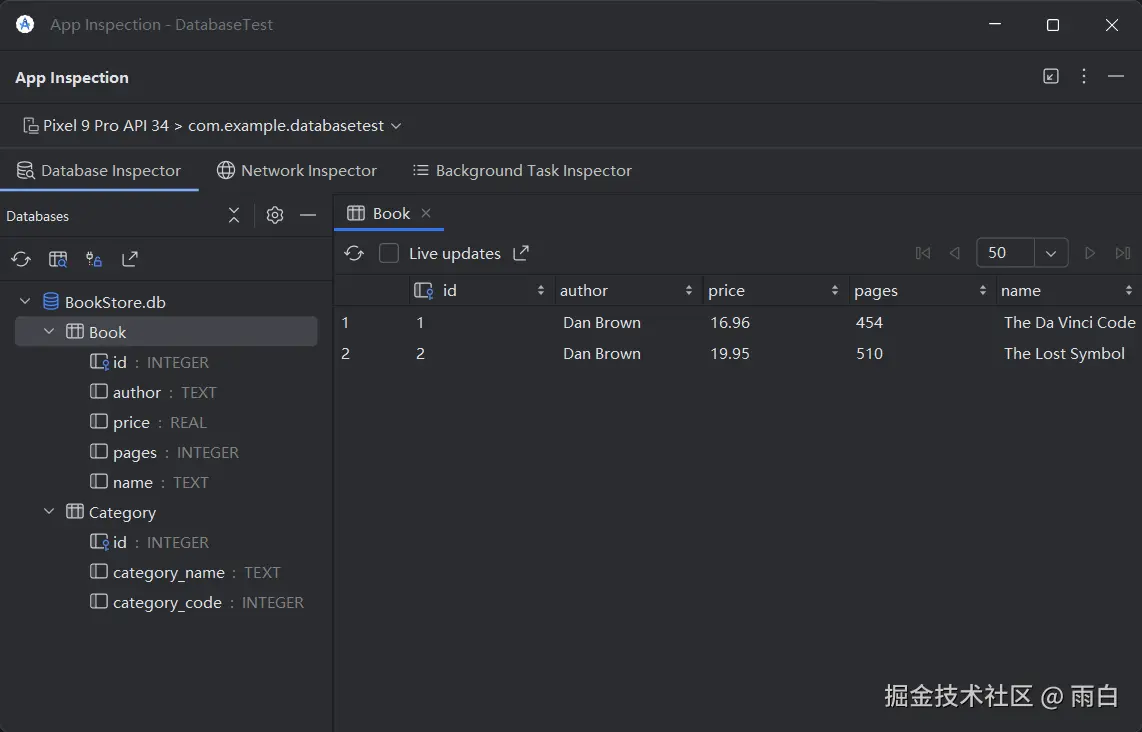Open the page size dropdown
1142x732 pixels.
pos(1050,254)
